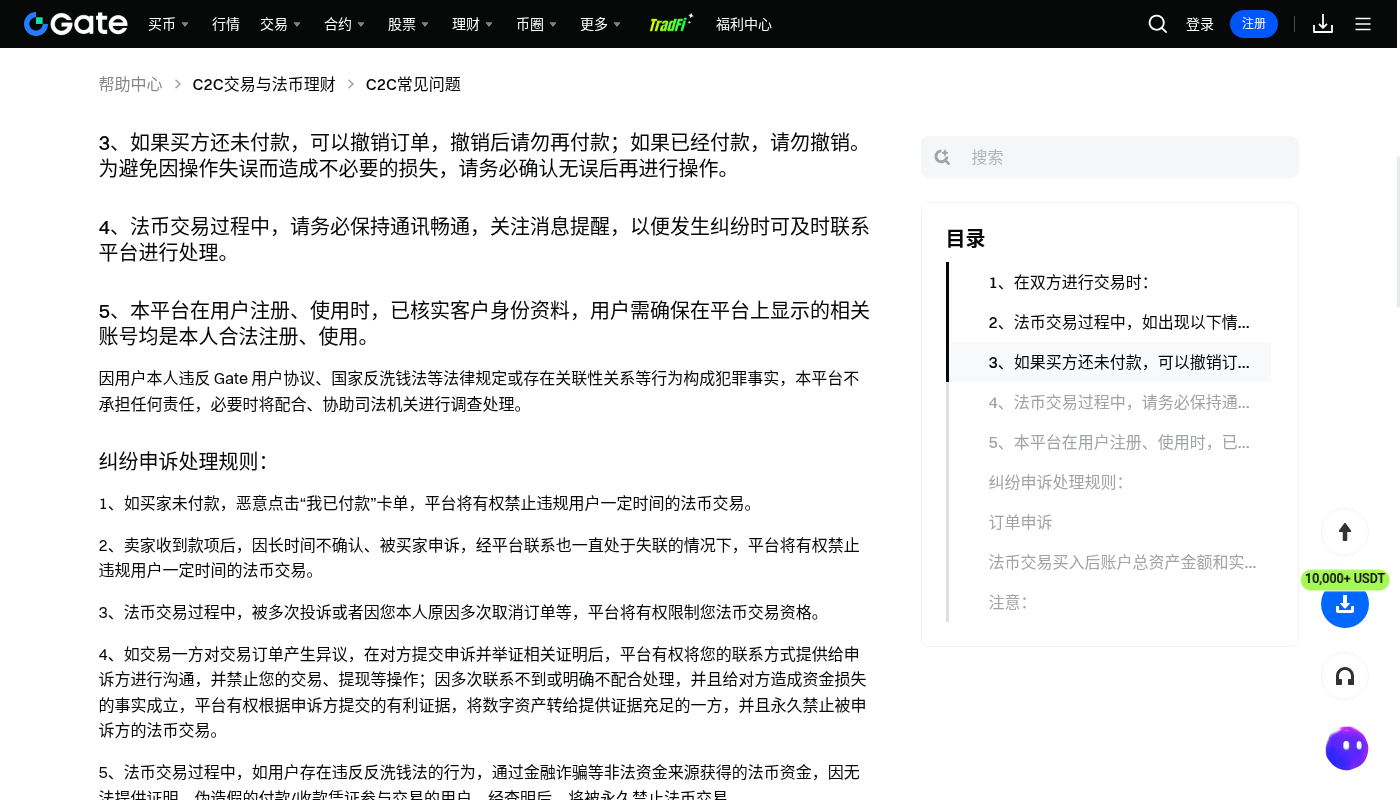Expand the 理财 dropdown menu

(x=472, y=24)
